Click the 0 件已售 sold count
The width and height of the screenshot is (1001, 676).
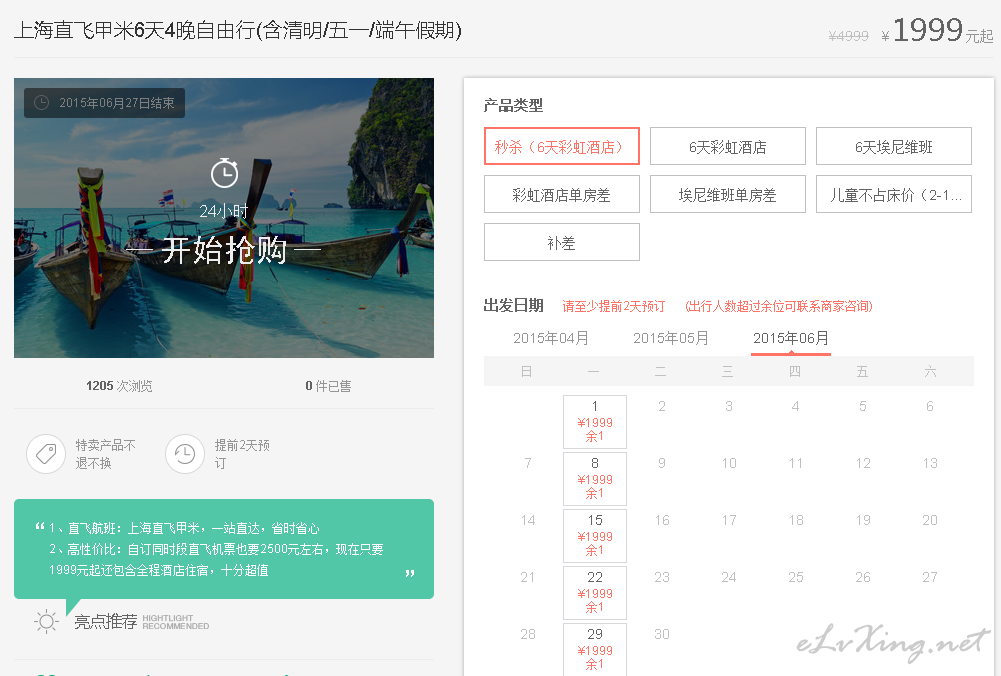(x=328, y=386)
